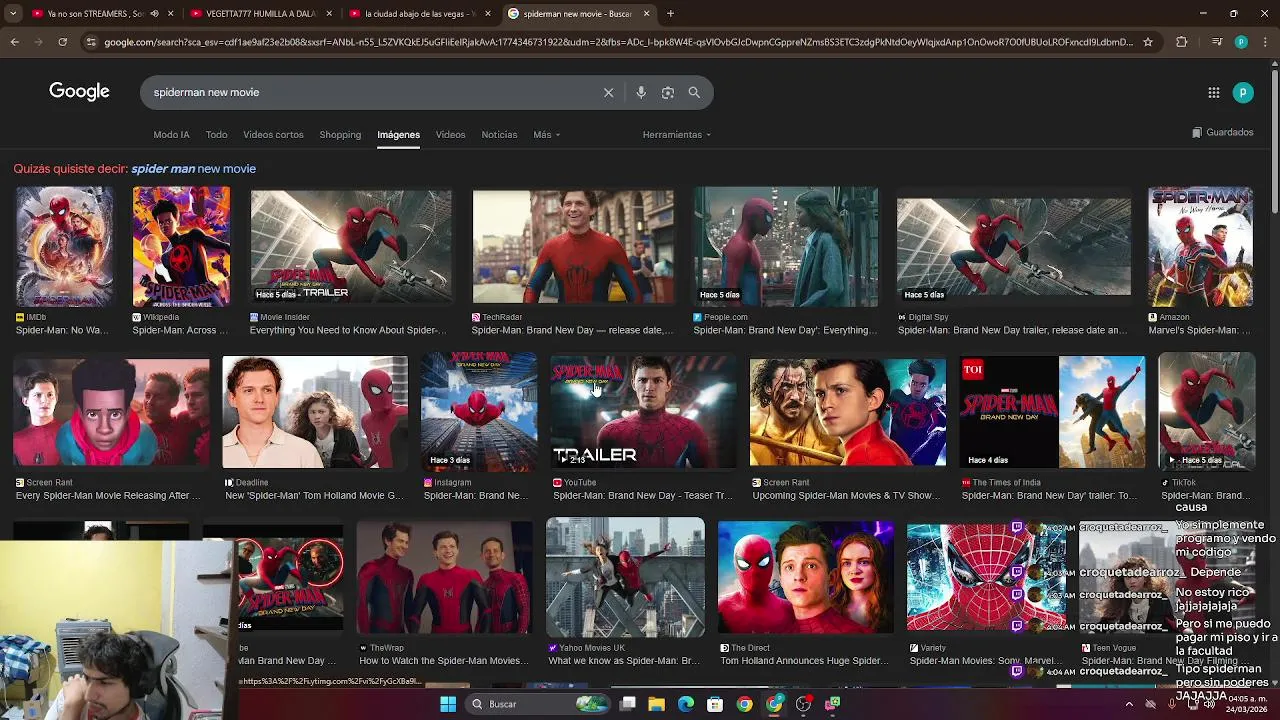
Task: Open the TikTok Spider-Man image
Action: [x=1207, y=411]
